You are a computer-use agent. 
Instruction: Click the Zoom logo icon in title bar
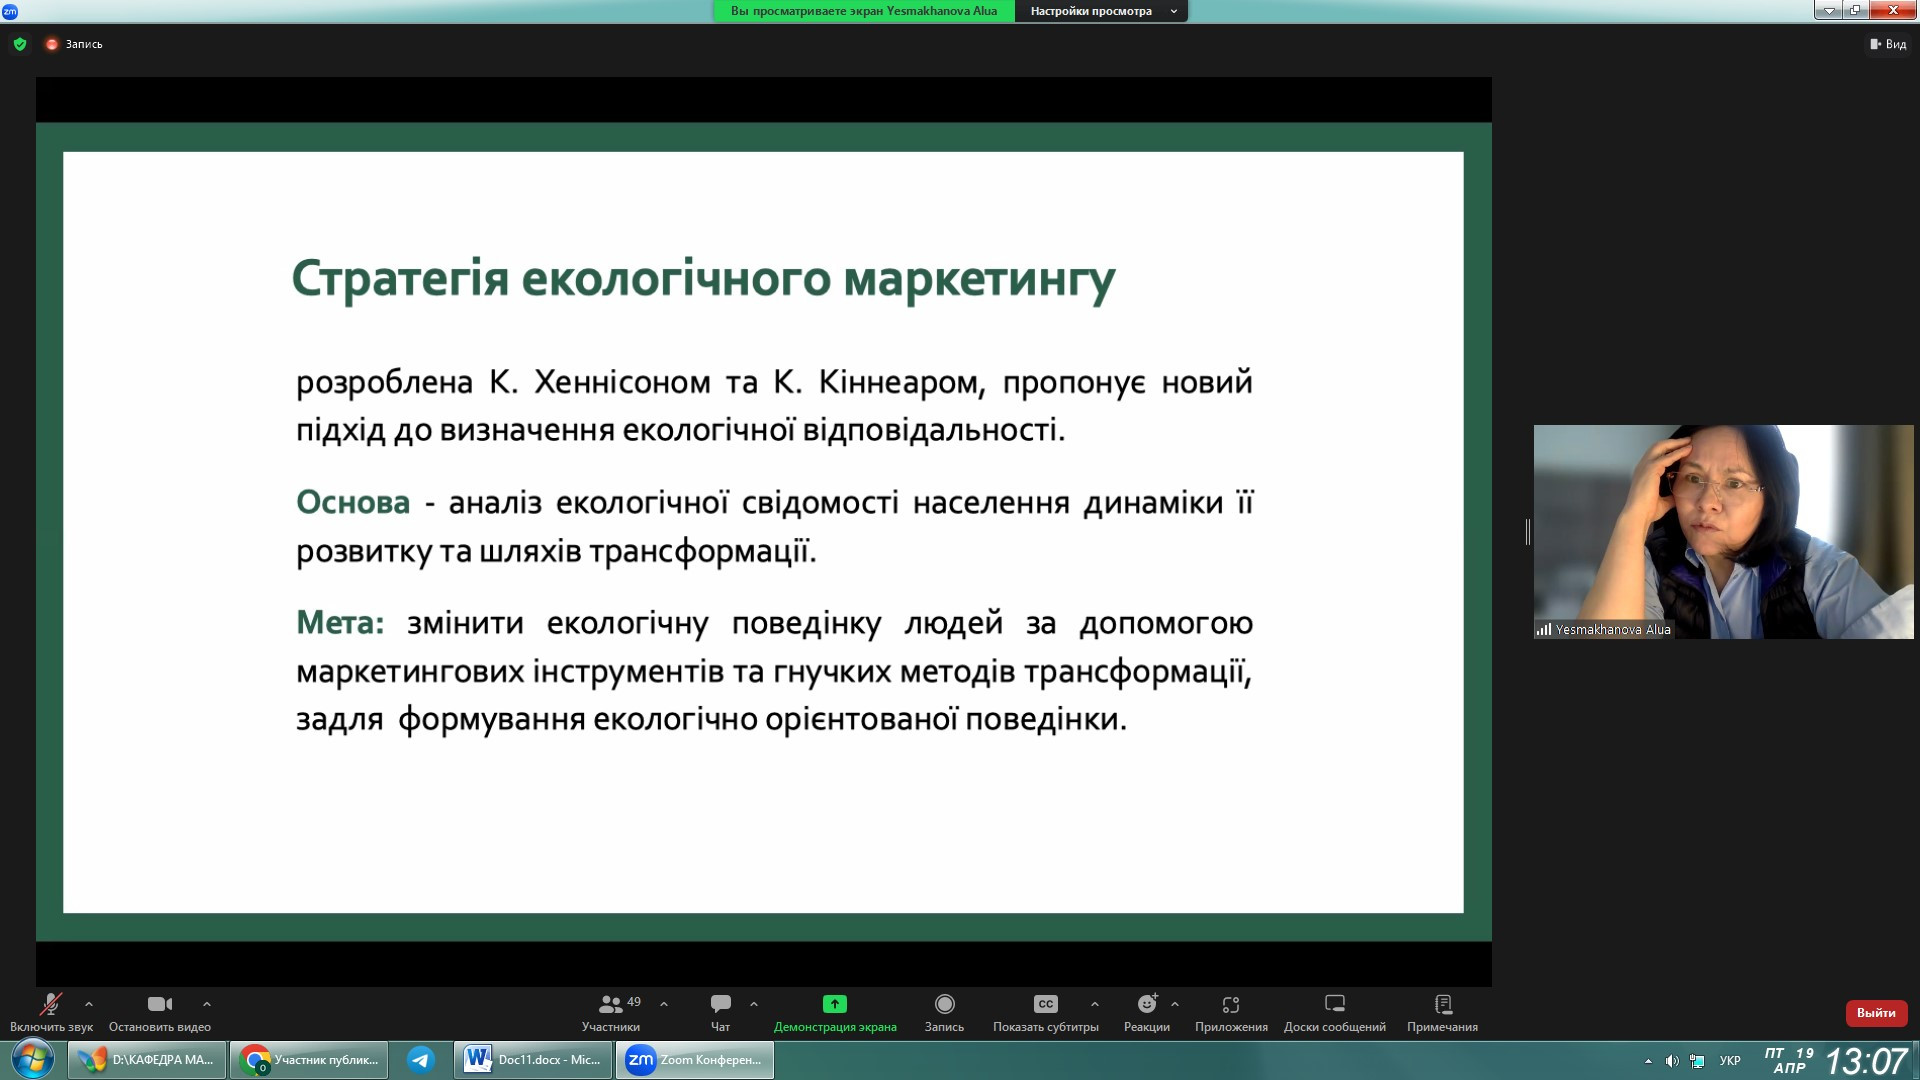[x=9, y=11]
